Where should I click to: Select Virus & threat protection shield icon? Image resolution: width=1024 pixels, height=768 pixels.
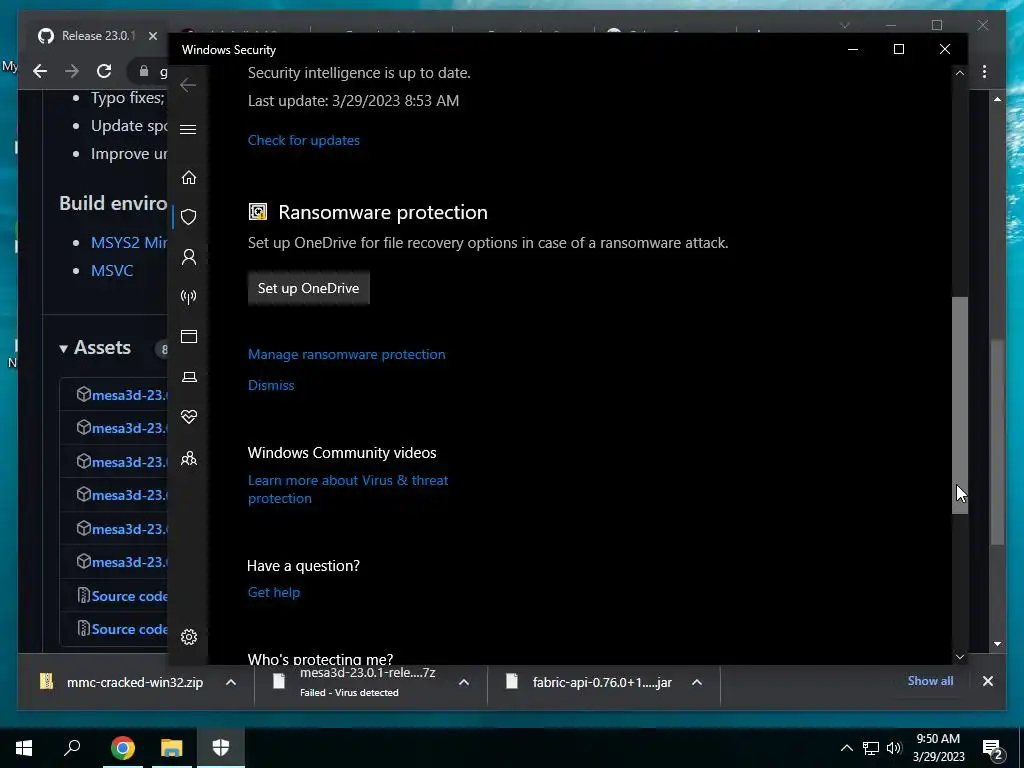point(189,217)
